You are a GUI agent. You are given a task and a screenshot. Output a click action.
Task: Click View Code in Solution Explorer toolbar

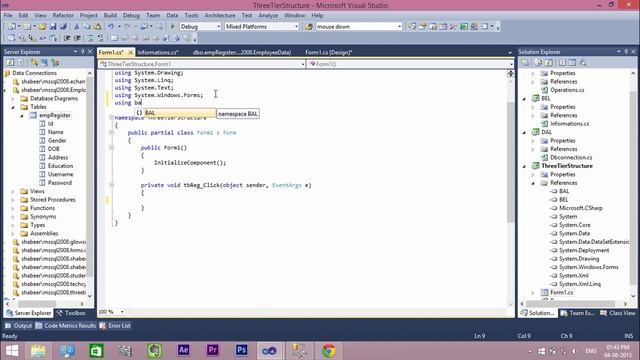(562, 62)
